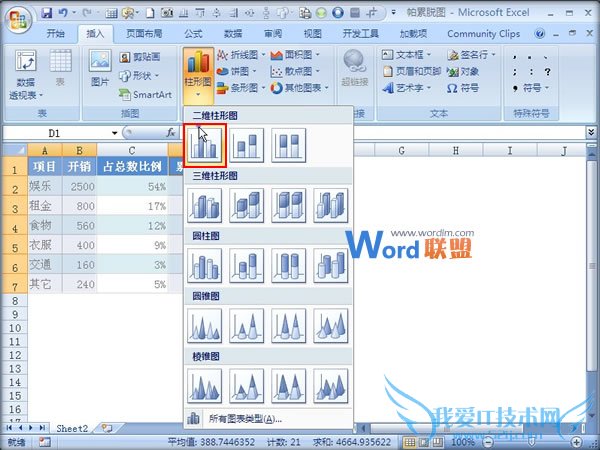Open the 页面布局 (Page Layout) tab
Image resolution: width=600 pixels, height=450 pixels.
click(142, 33)
